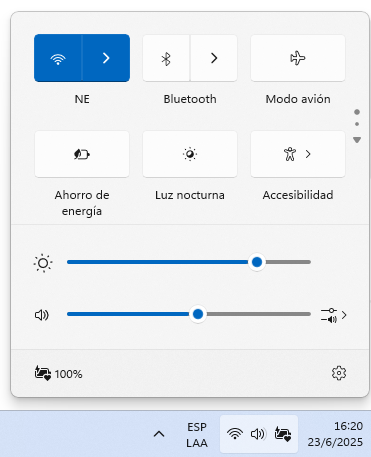Show hidden tray icons chevron
Viewport: 371px width, 457px height.
pos(159,434)
